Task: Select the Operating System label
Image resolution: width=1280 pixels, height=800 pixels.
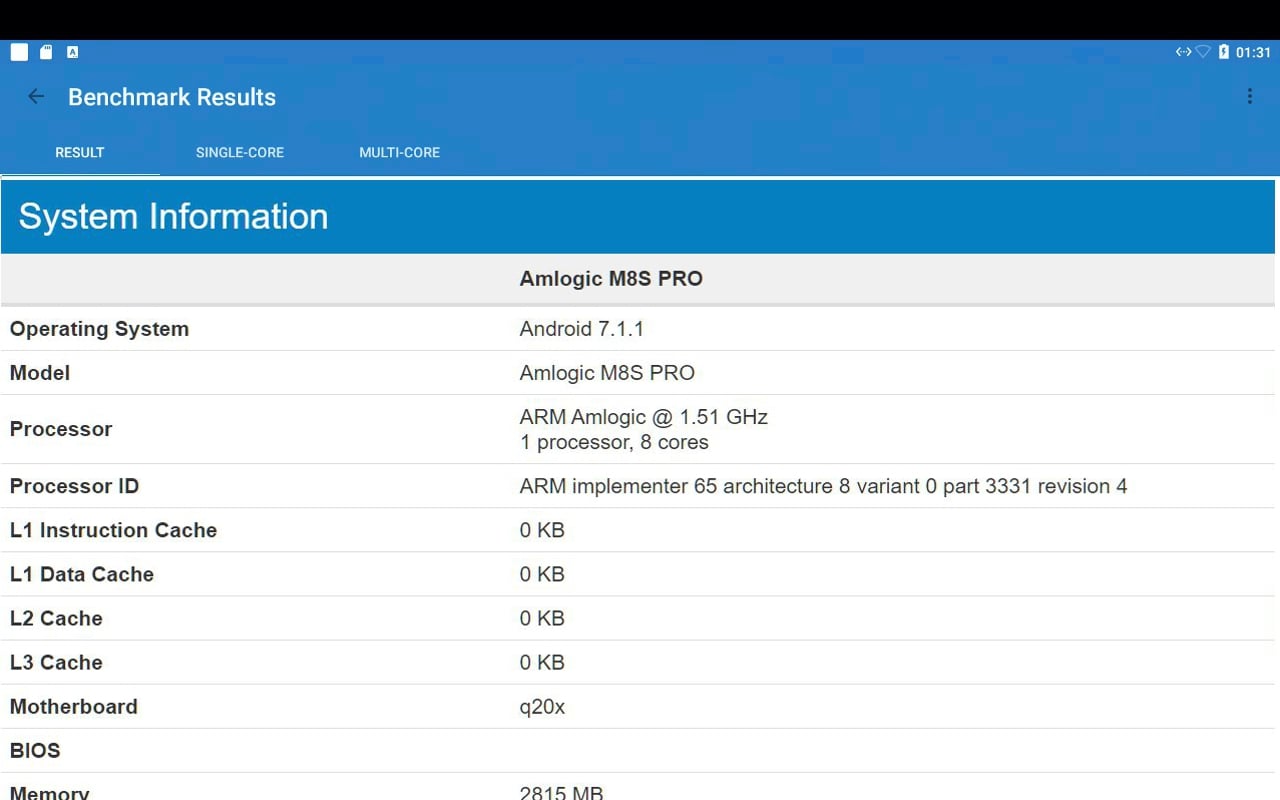Action: (x=99, y=329)
